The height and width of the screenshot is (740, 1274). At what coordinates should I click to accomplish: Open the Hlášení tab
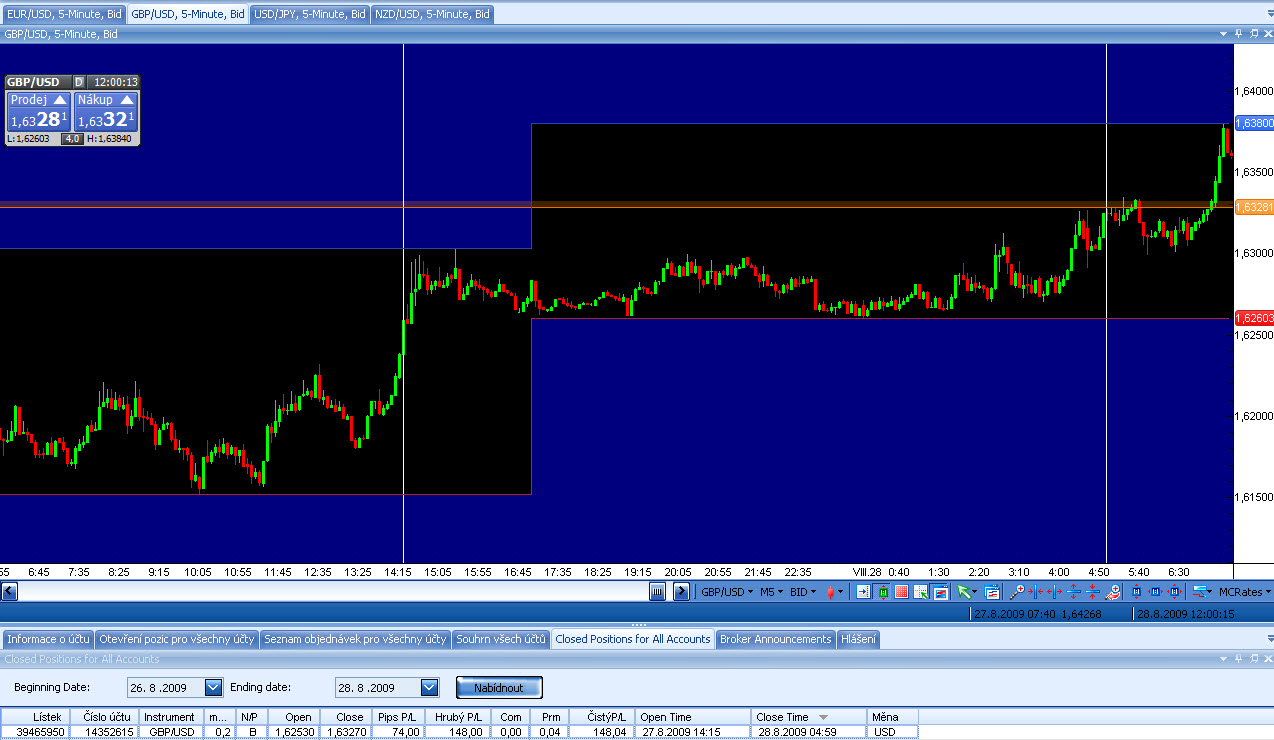coord(858,639)
